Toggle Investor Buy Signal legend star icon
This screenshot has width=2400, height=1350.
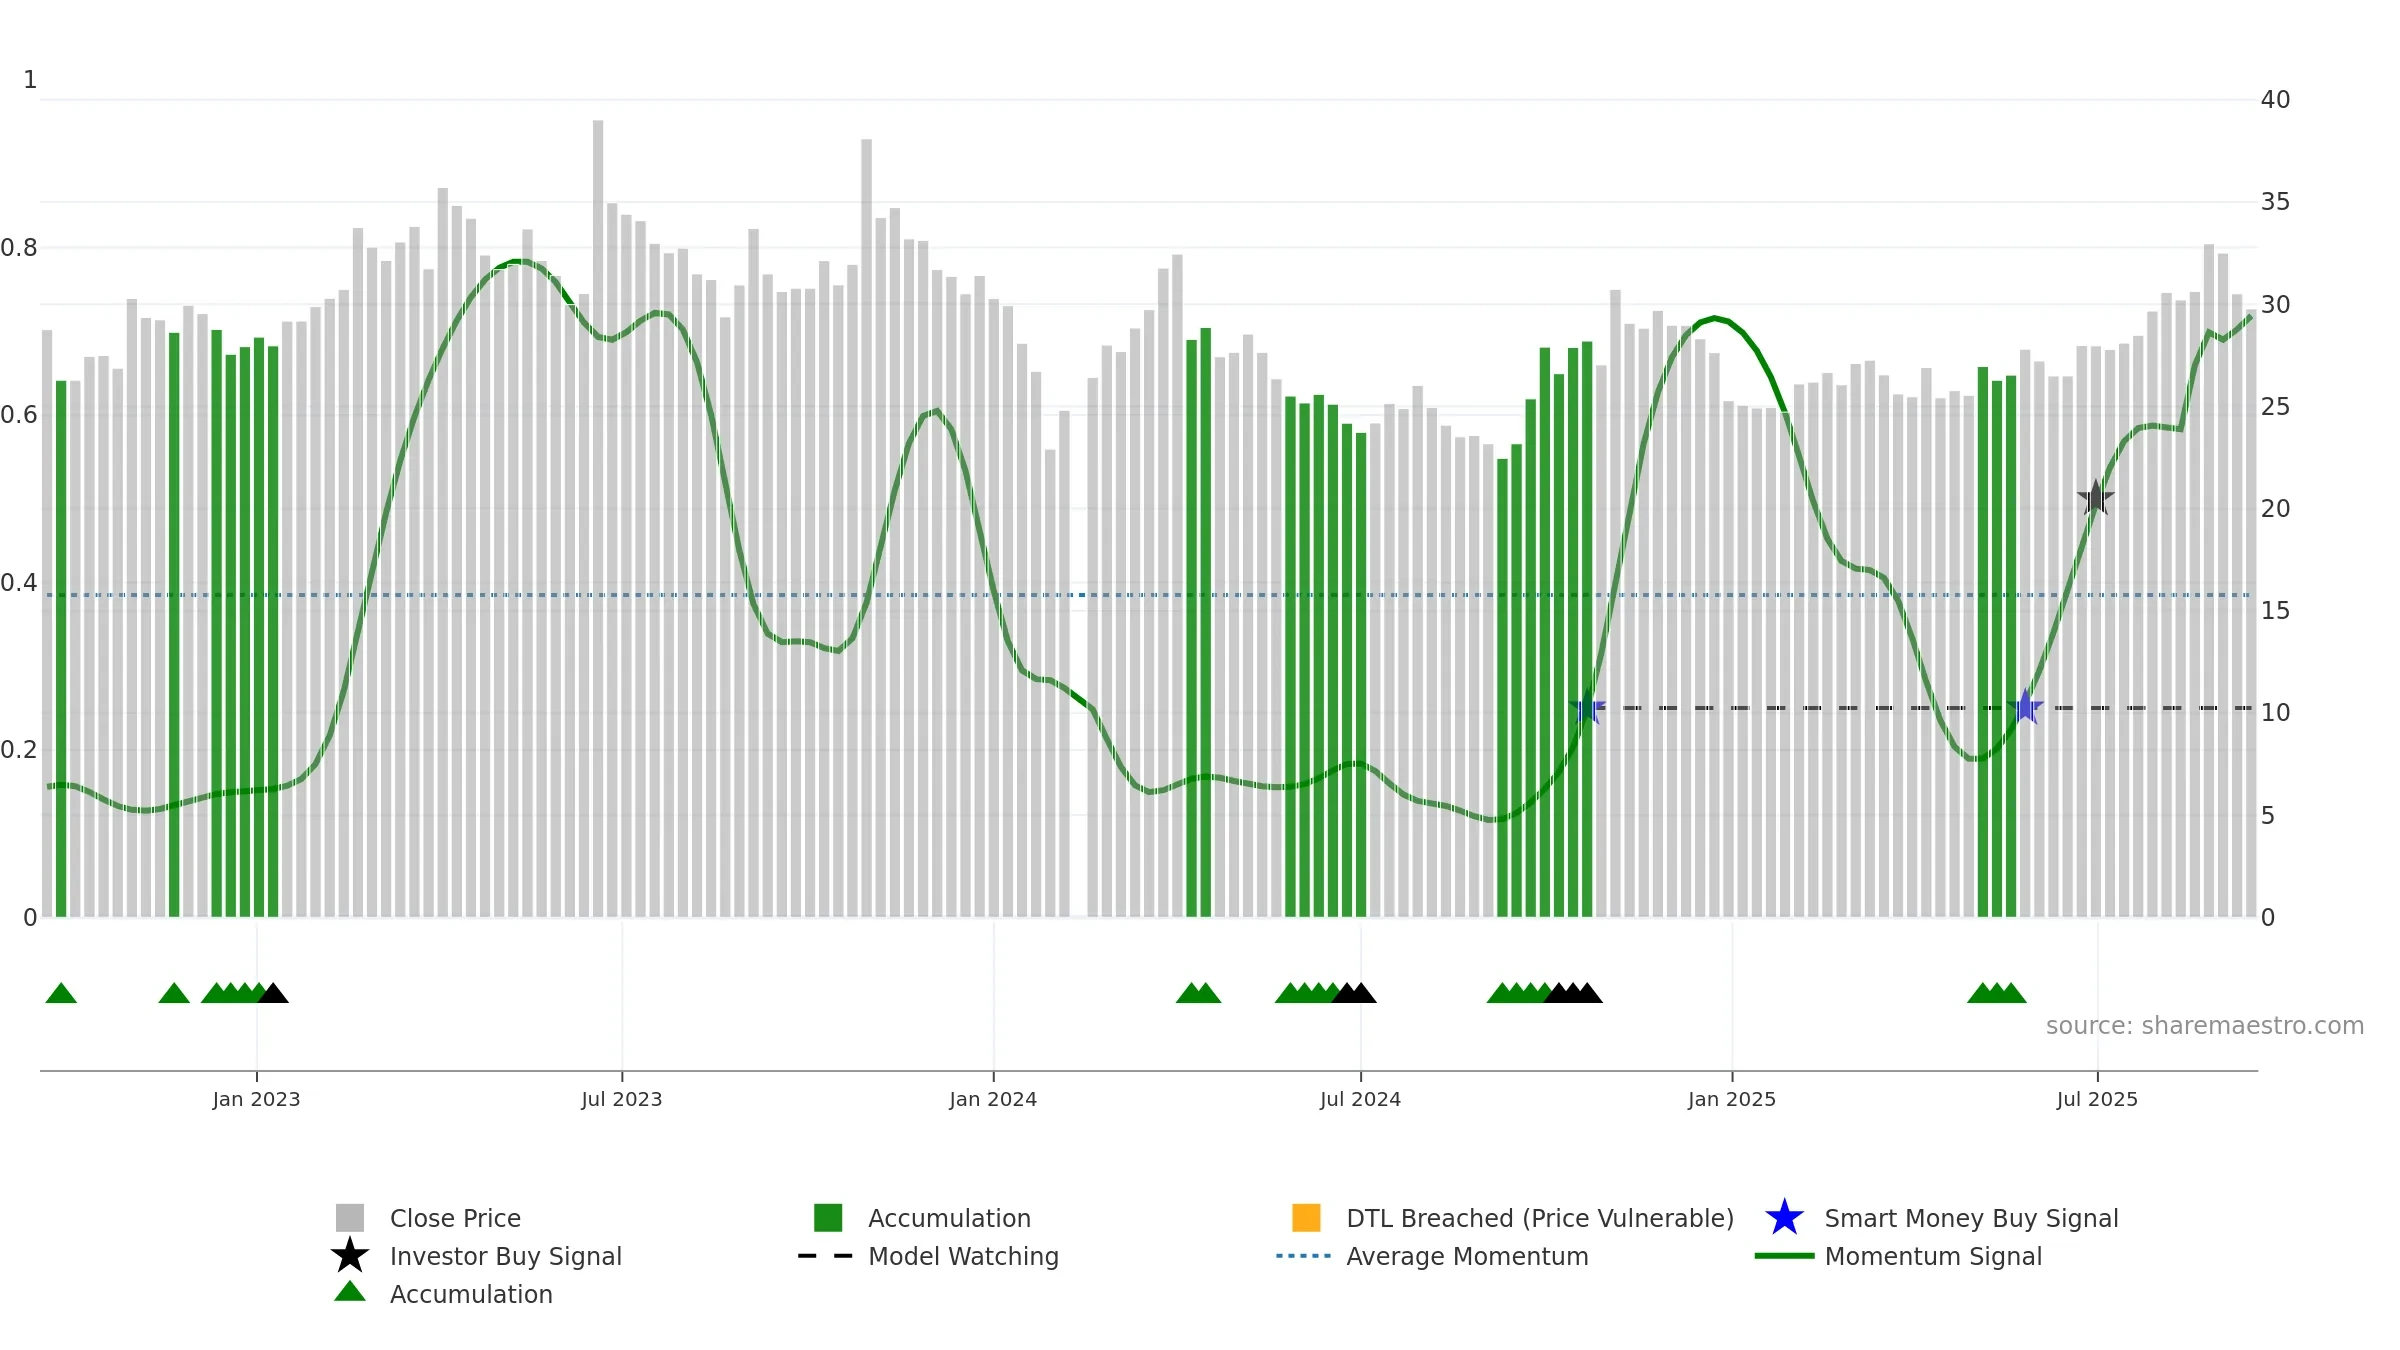coord(350,1255)
